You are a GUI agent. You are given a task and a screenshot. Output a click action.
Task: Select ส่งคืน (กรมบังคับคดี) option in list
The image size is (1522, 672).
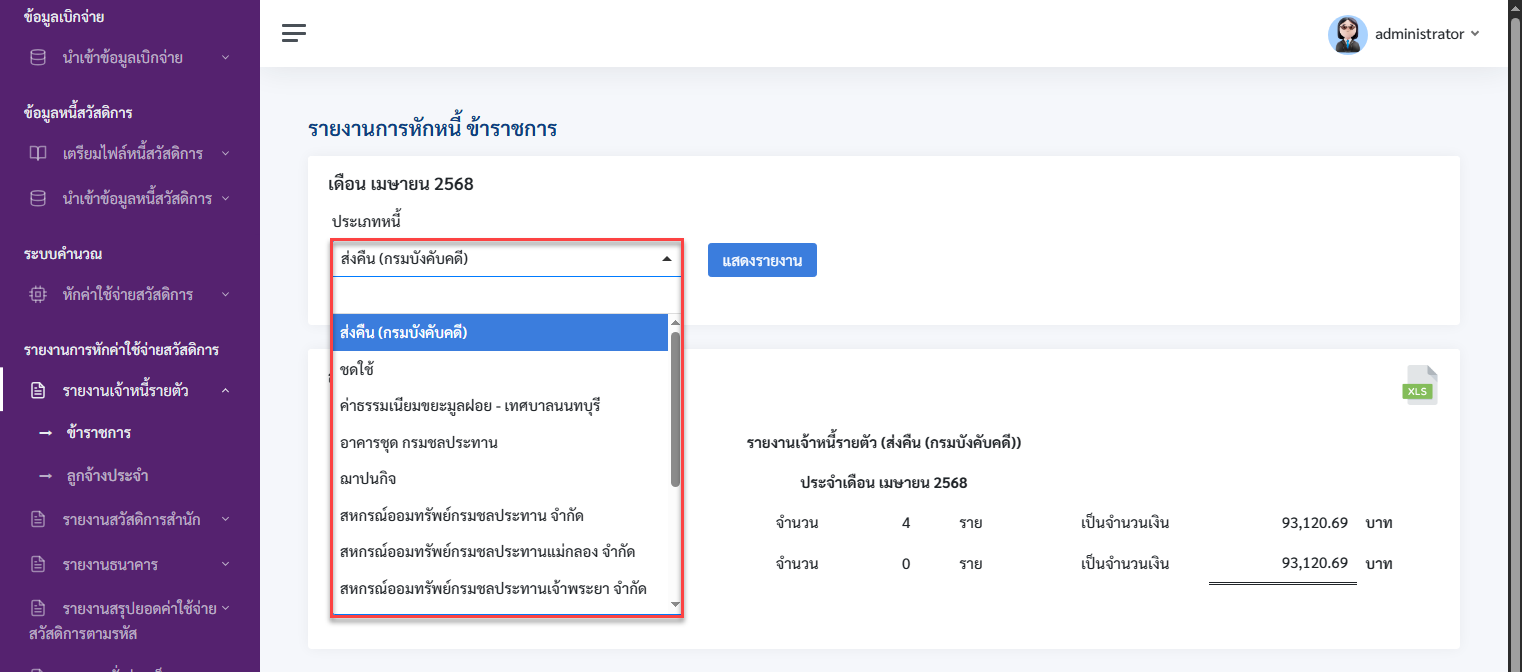point(500,333)
